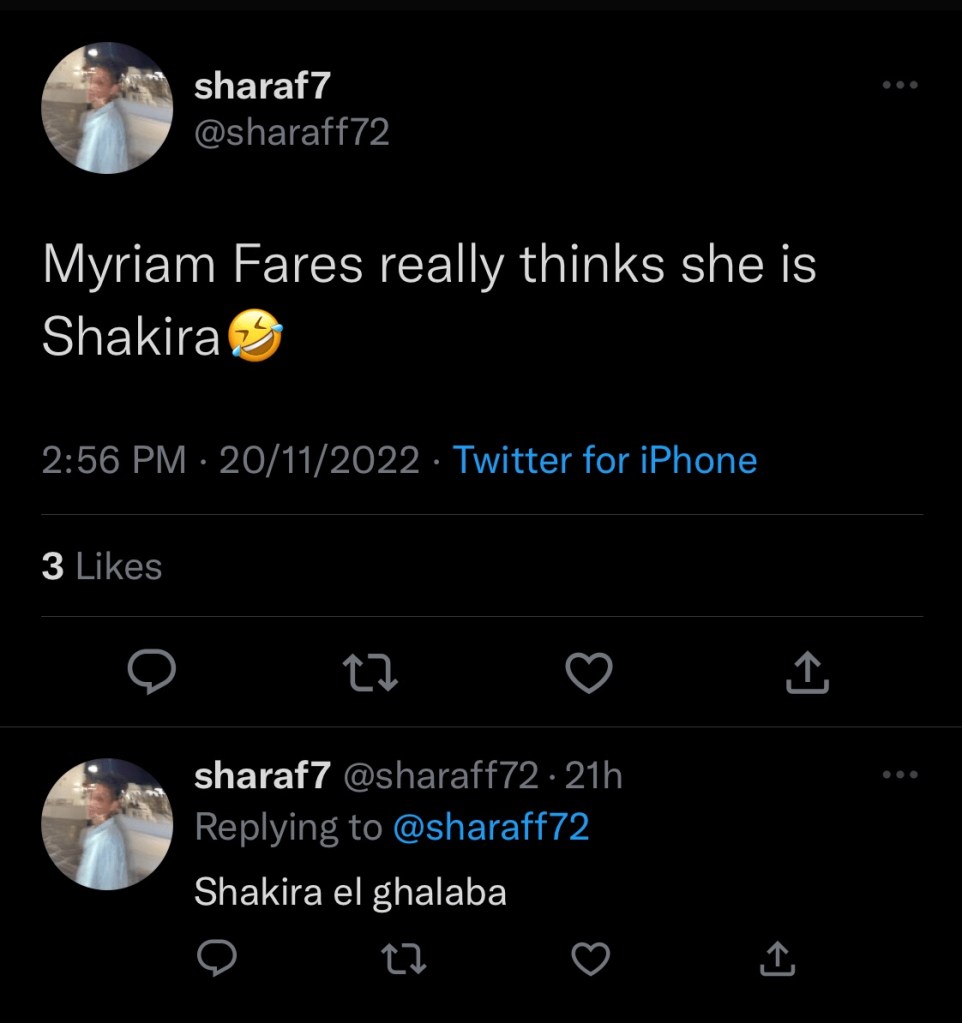Click the 'Twitter for iPhone' link
Viewport: 962px width, 1023px height.
tap(605, 460)
